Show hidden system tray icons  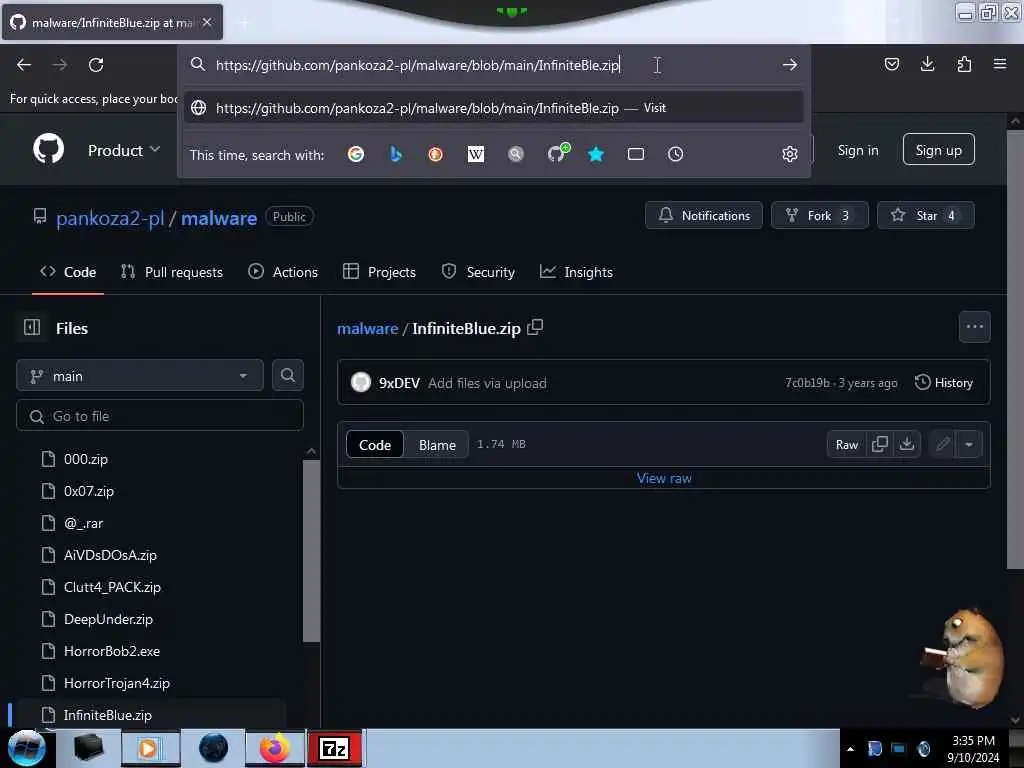(850, 749)
